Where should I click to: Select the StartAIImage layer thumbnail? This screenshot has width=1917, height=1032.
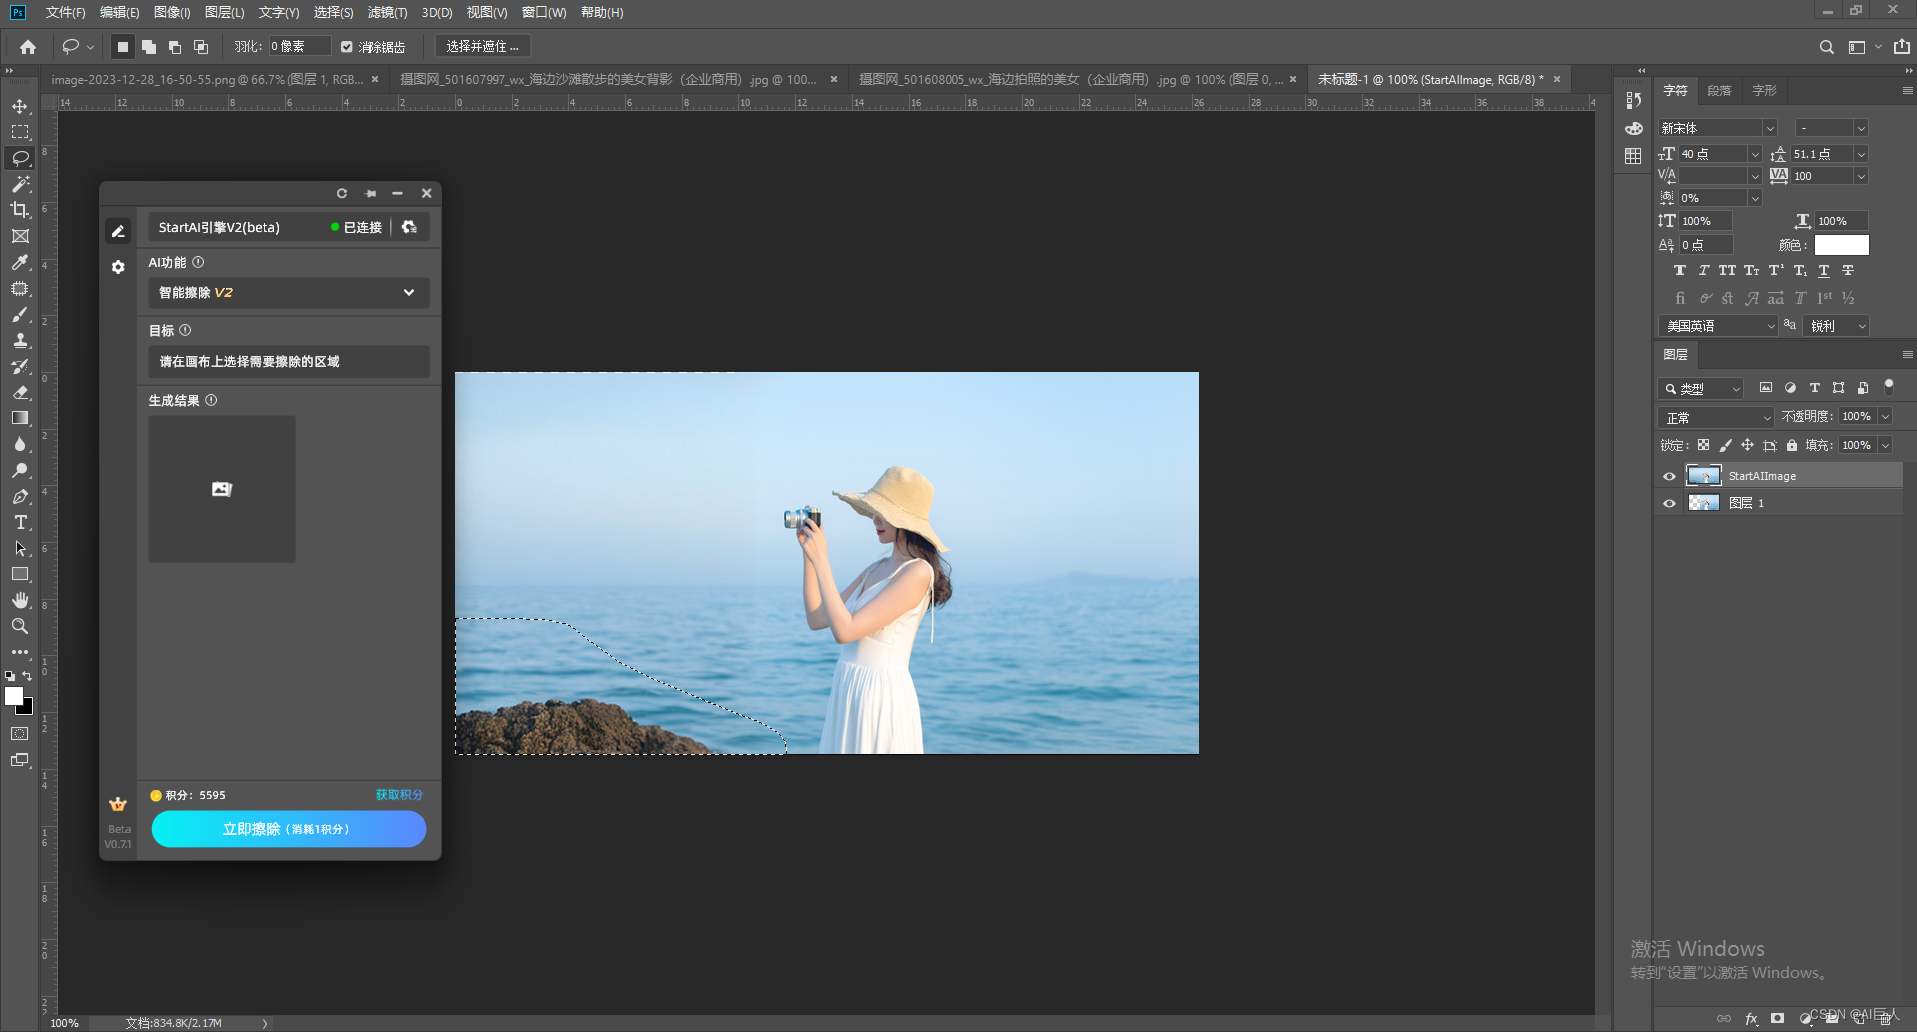pyautogui.click(x=1704, y=476)
